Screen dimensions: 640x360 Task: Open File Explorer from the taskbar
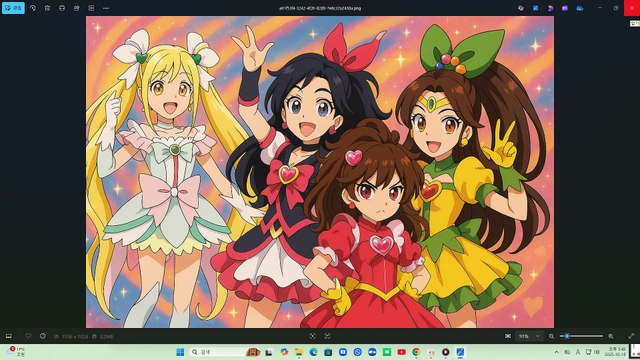pos(299,352)
